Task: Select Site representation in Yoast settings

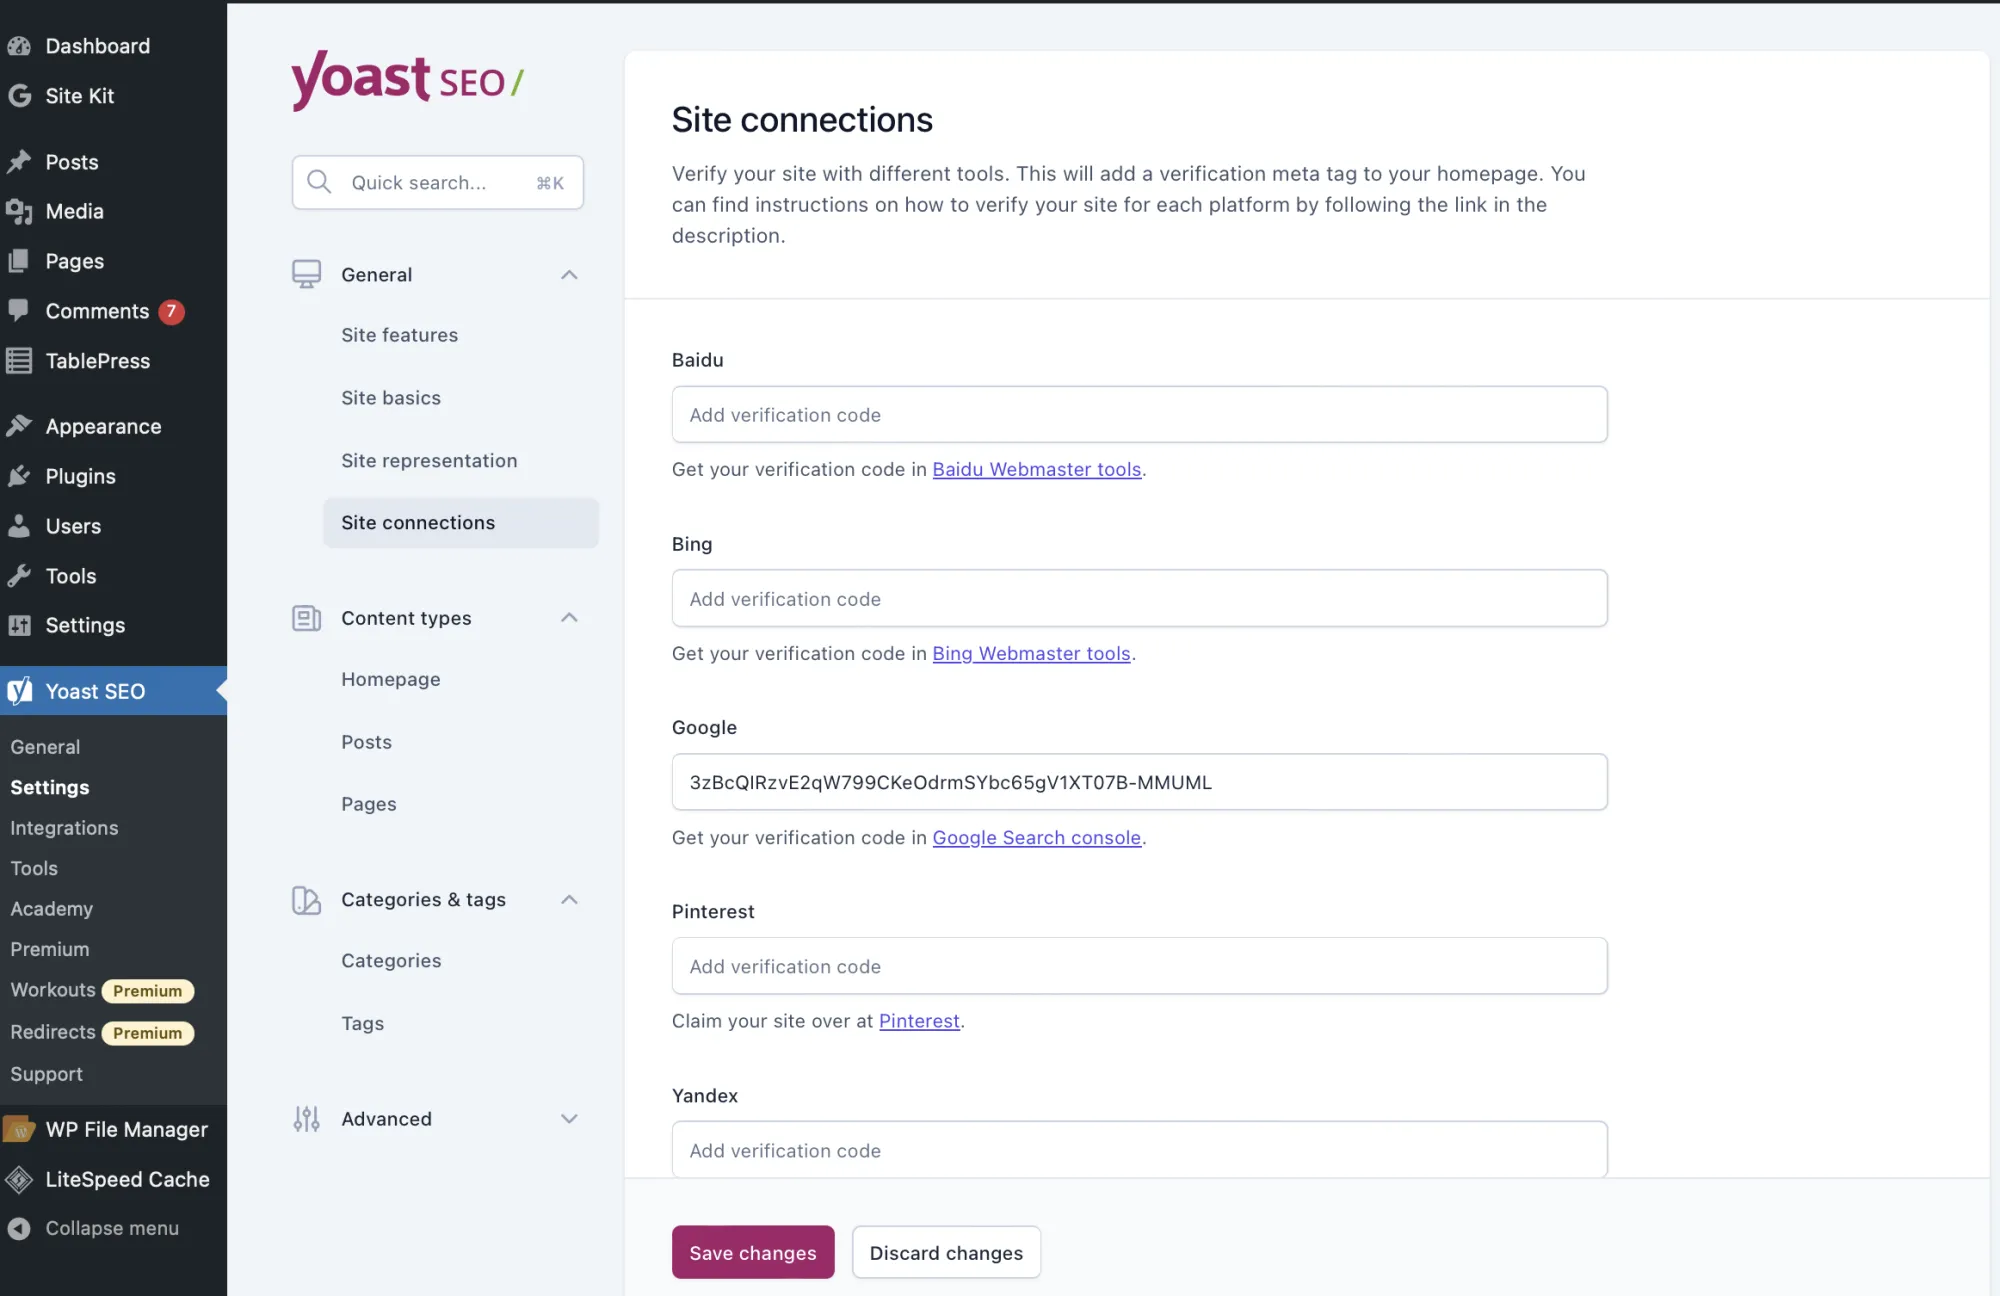Action: pyautogui.click(x=429, y=460)
